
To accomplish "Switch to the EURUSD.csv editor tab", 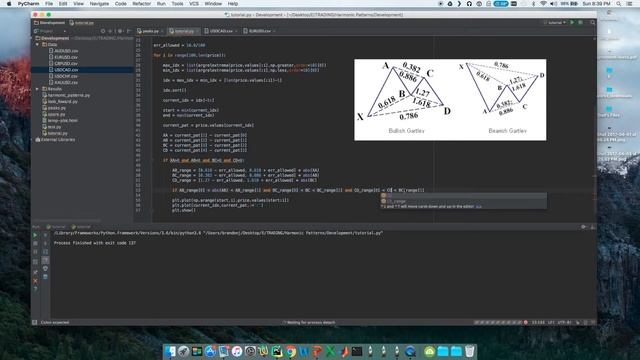I will [x=259, y=31].
